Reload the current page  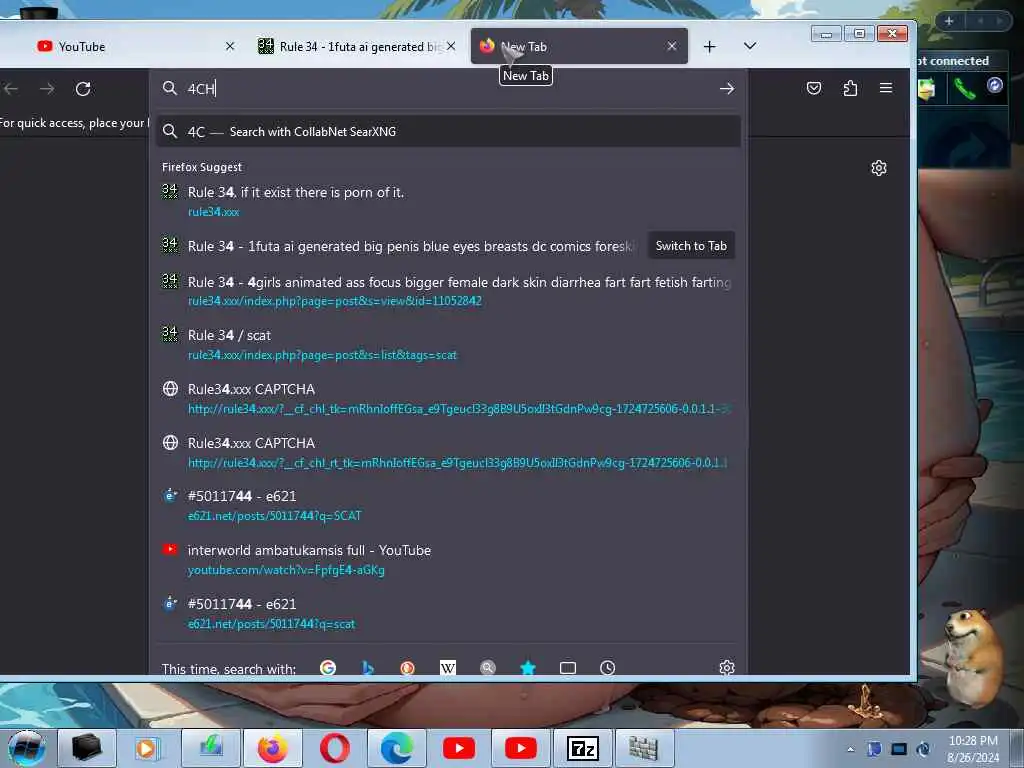[x=83, y=89]
